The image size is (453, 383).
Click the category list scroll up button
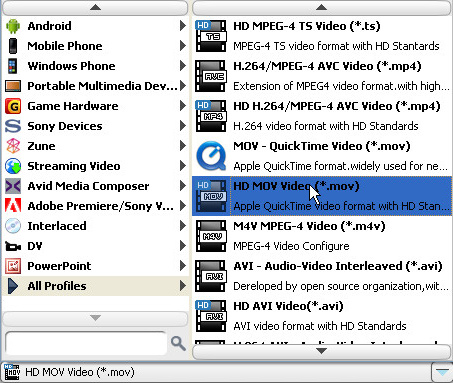click(x=95, y=7)
